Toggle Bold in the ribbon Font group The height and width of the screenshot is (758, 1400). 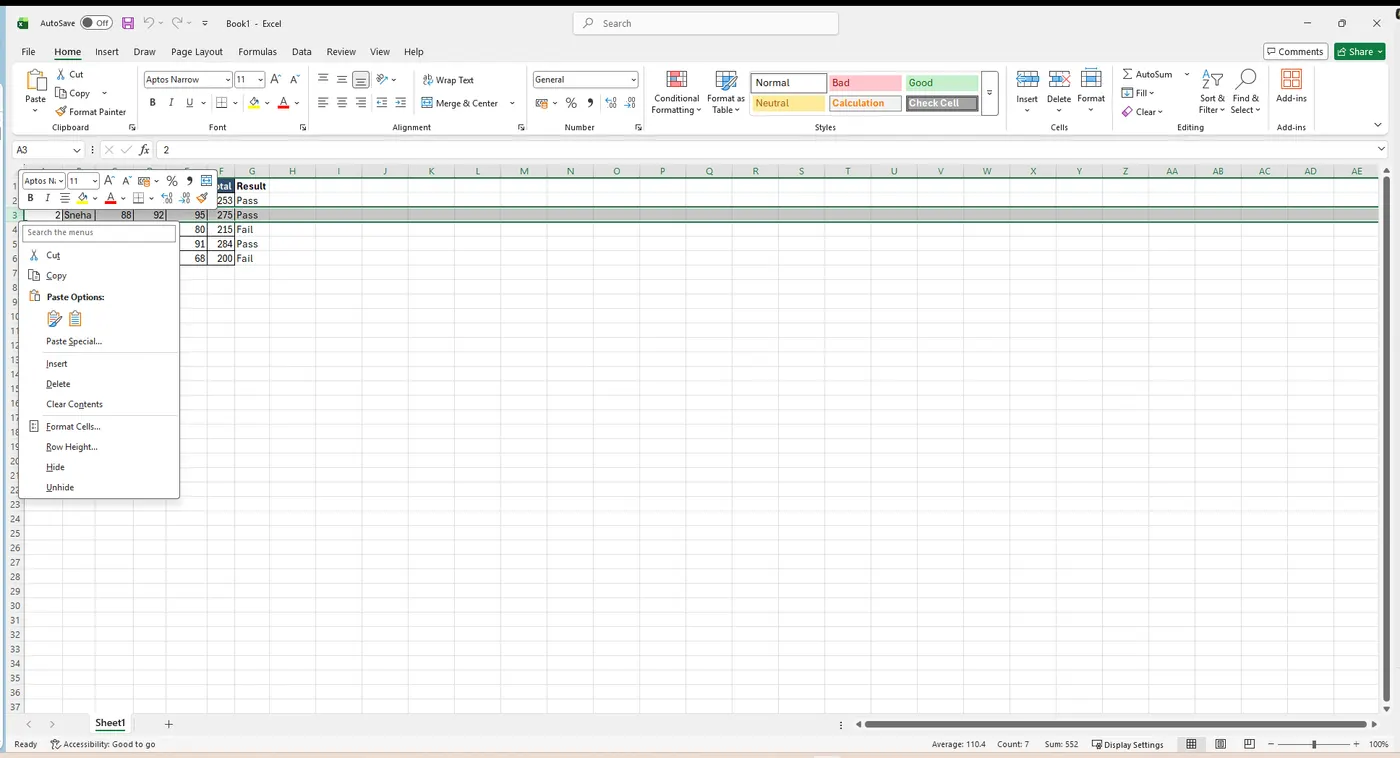152,103
